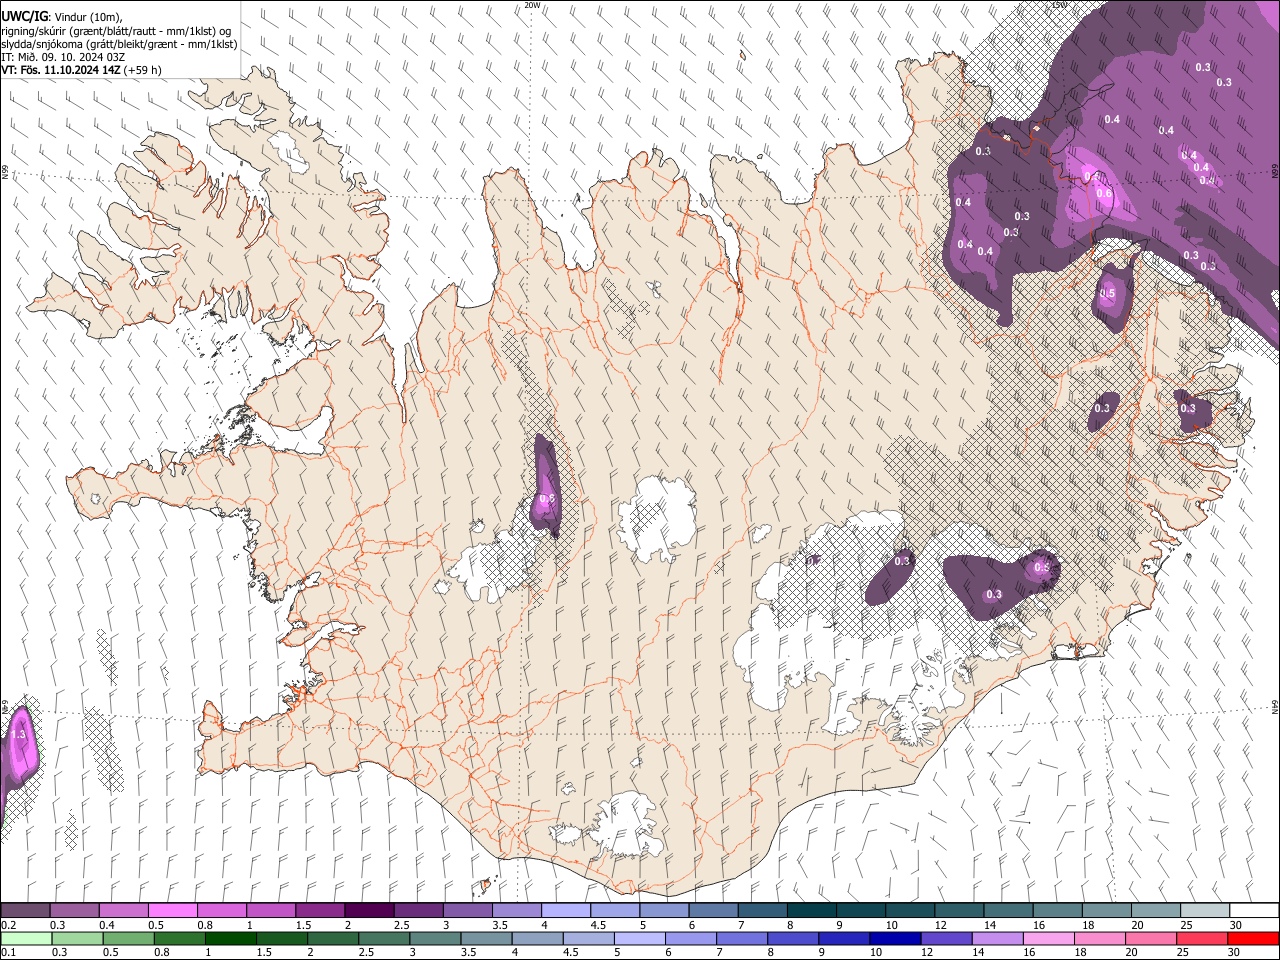Click the white 30+ swatch on upper legend

tap(1254, 911)
